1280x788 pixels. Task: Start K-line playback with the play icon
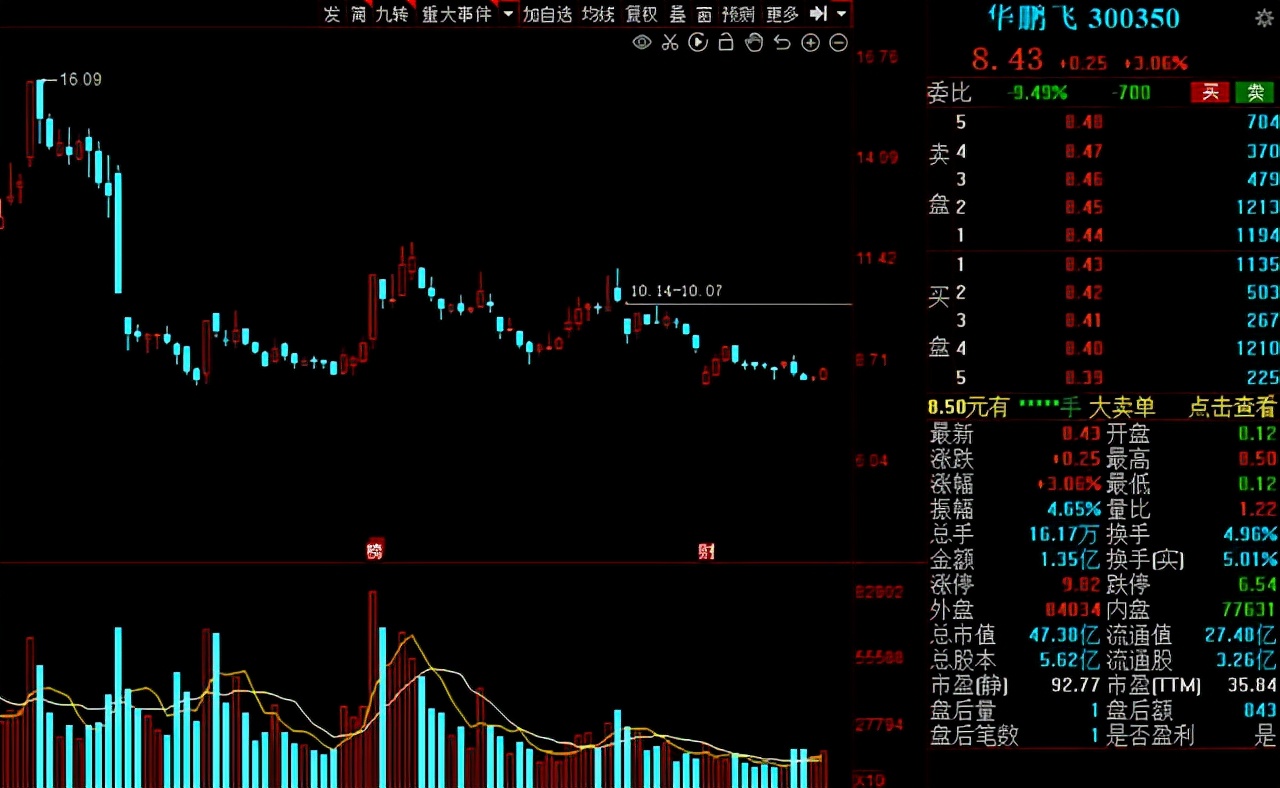(x=698, y=42)
